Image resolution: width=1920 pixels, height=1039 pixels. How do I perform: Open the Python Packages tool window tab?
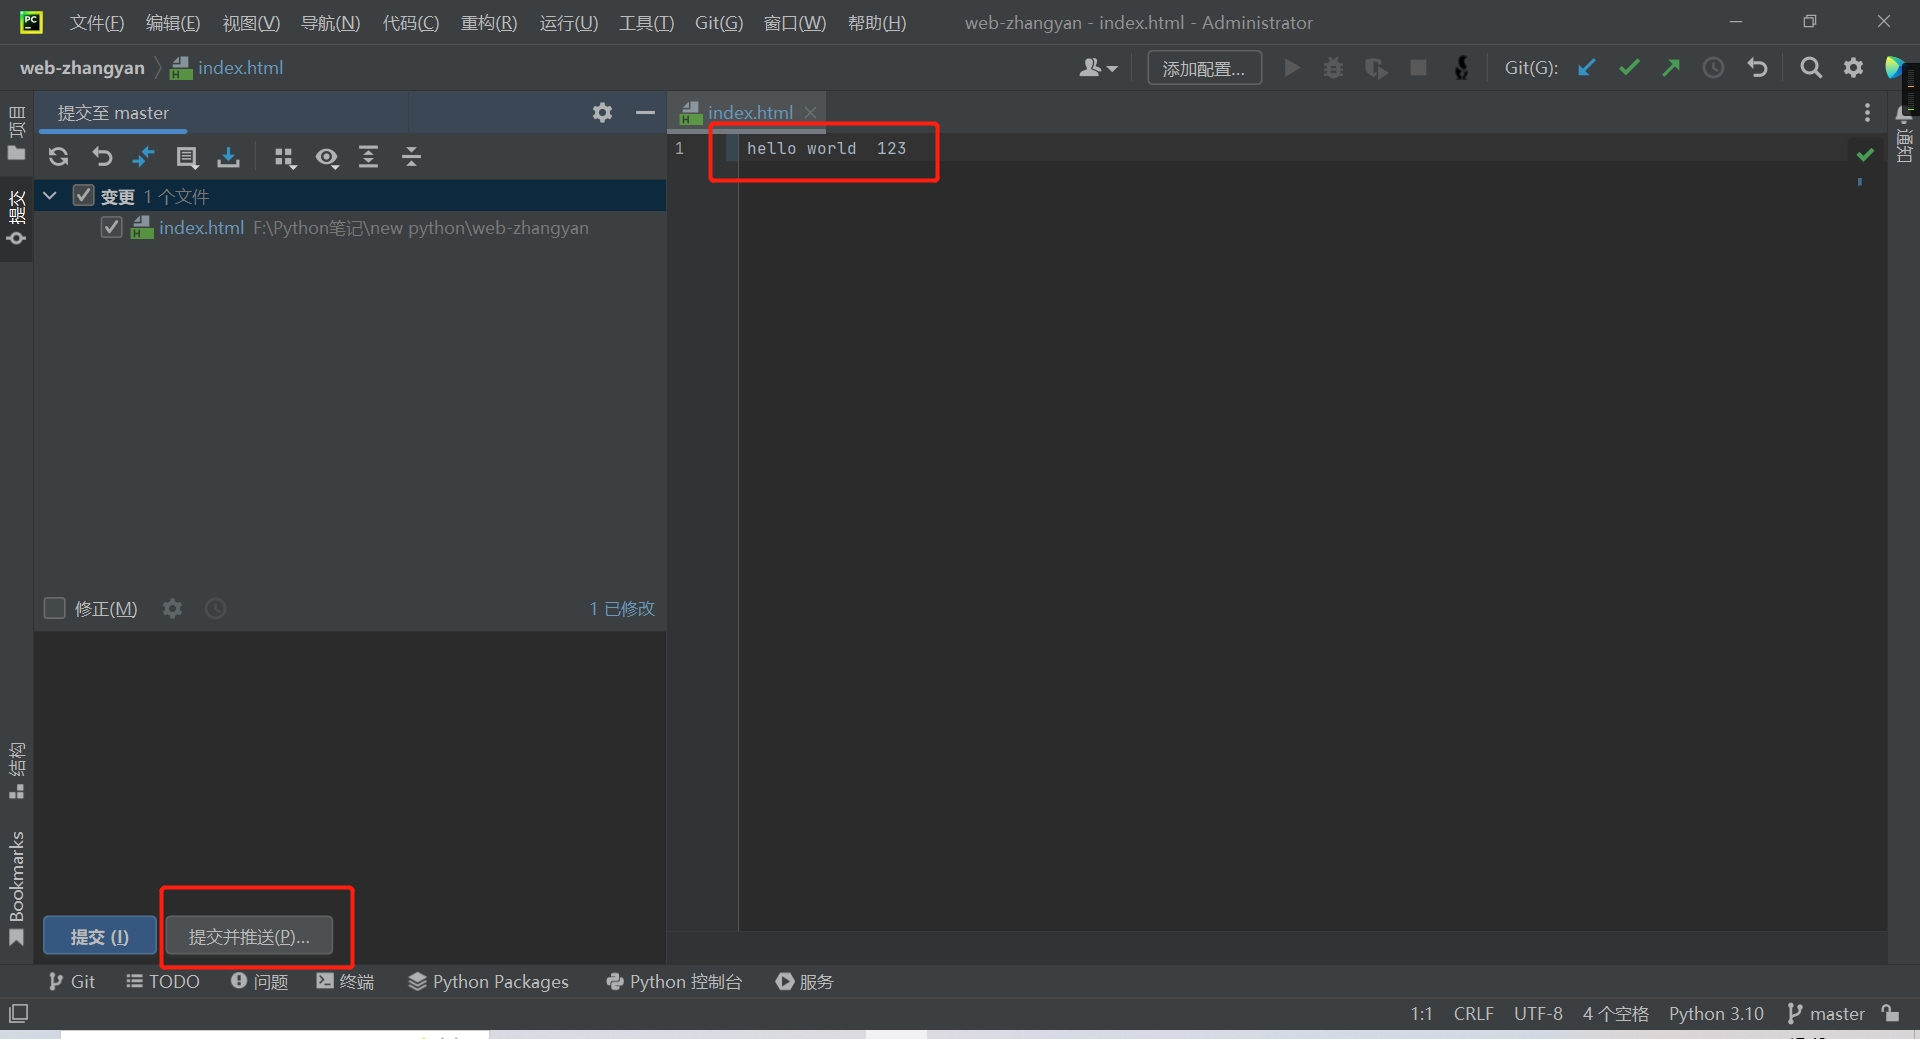click(x=488, y=982)
